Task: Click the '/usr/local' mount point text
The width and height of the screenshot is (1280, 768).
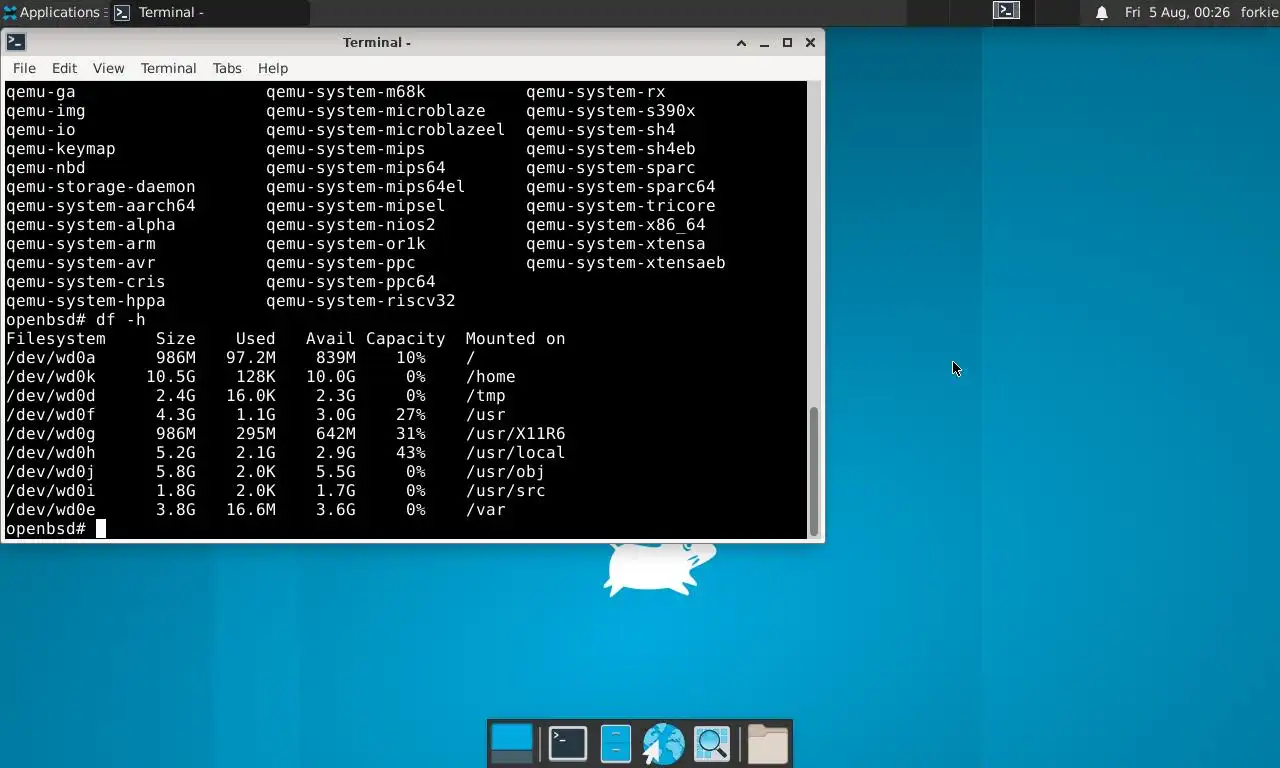Action: tap(516, 453)
